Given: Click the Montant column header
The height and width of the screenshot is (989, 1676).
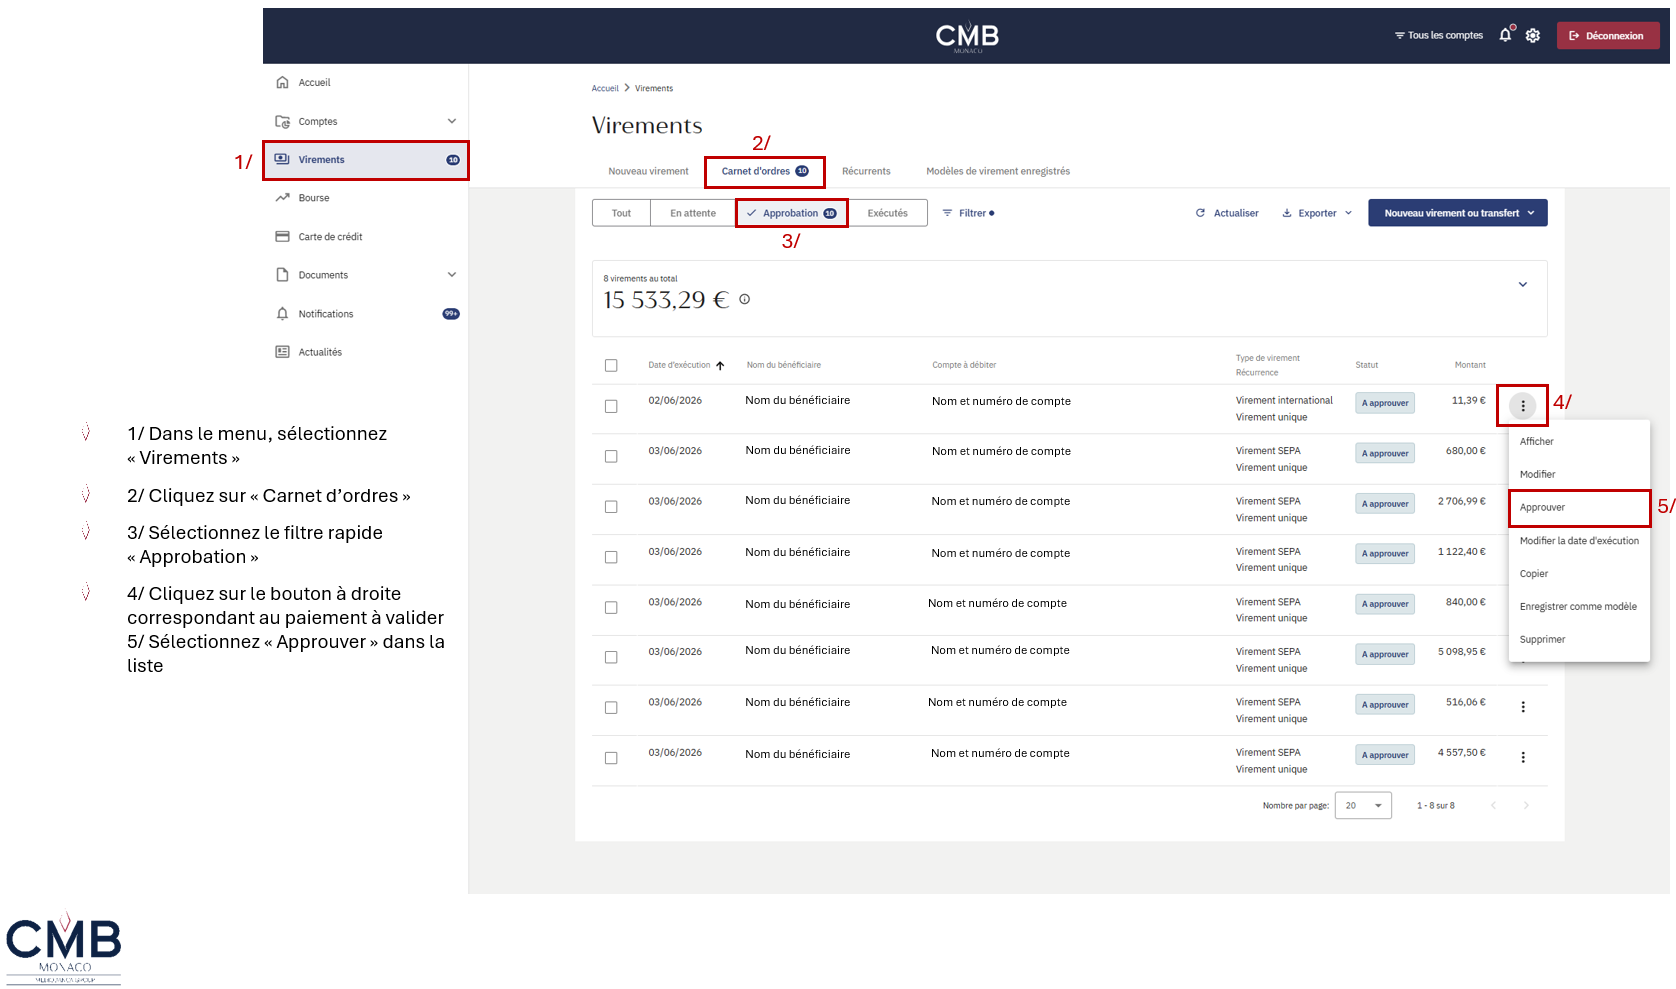Looking at the screenshot, I should click(x=1470, y=365).
